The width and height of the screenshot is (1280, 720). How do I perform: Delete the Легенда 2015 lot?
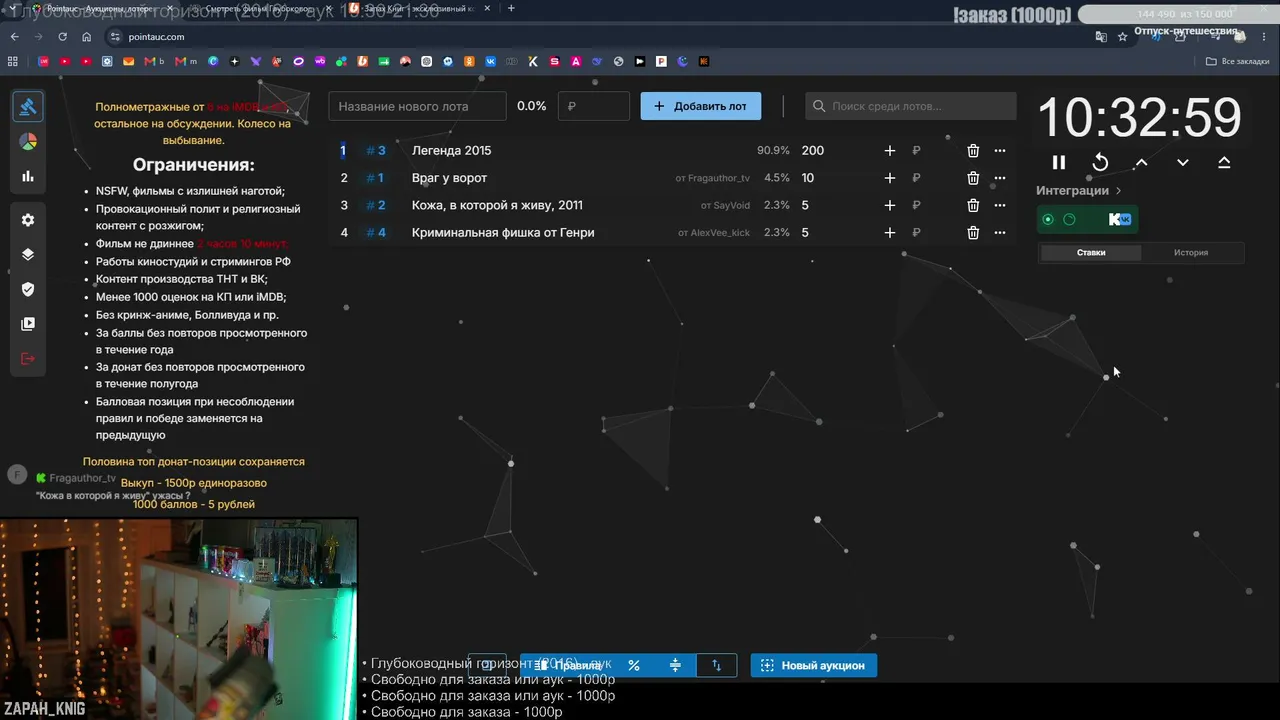tap(973, 151)
